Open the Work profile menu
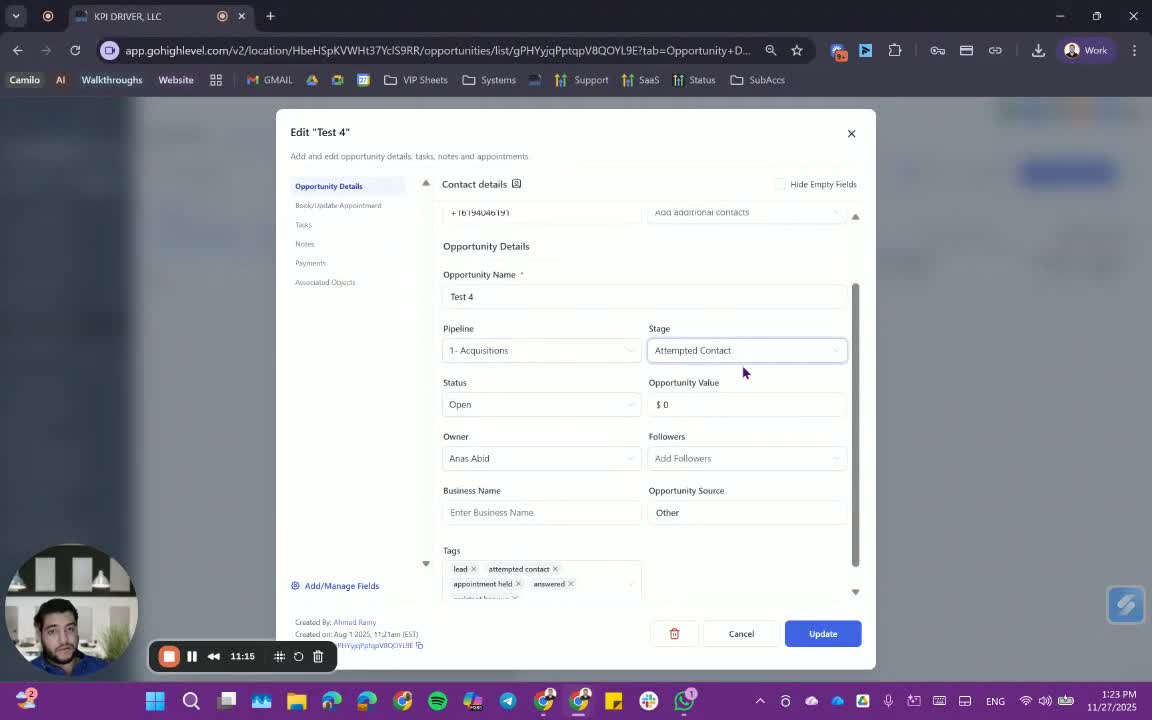Image resolution: width=1152 pixels, height=720 pixels. coord(1086,51)
